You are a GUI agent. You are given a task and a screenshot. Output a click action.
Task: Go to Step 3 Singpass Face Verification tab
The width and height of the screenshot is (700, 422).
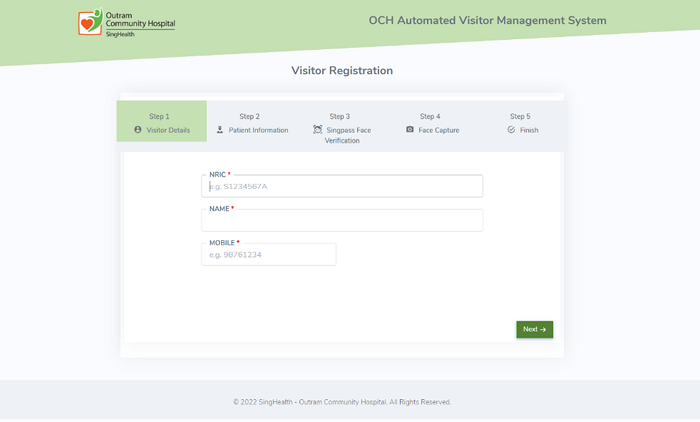click(342, 126)
